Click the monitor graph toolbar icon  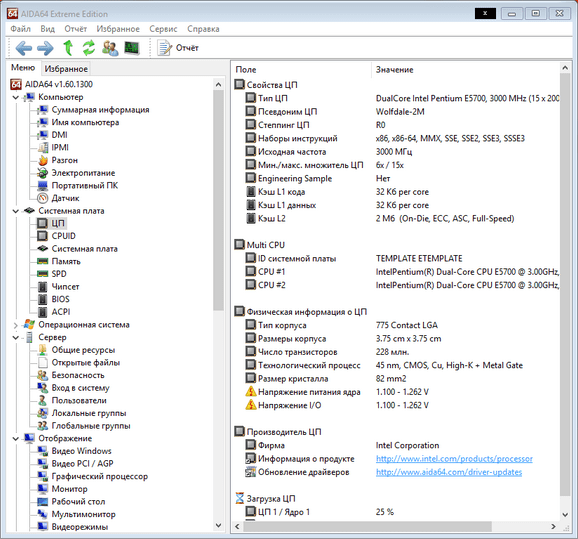[132, 48]
